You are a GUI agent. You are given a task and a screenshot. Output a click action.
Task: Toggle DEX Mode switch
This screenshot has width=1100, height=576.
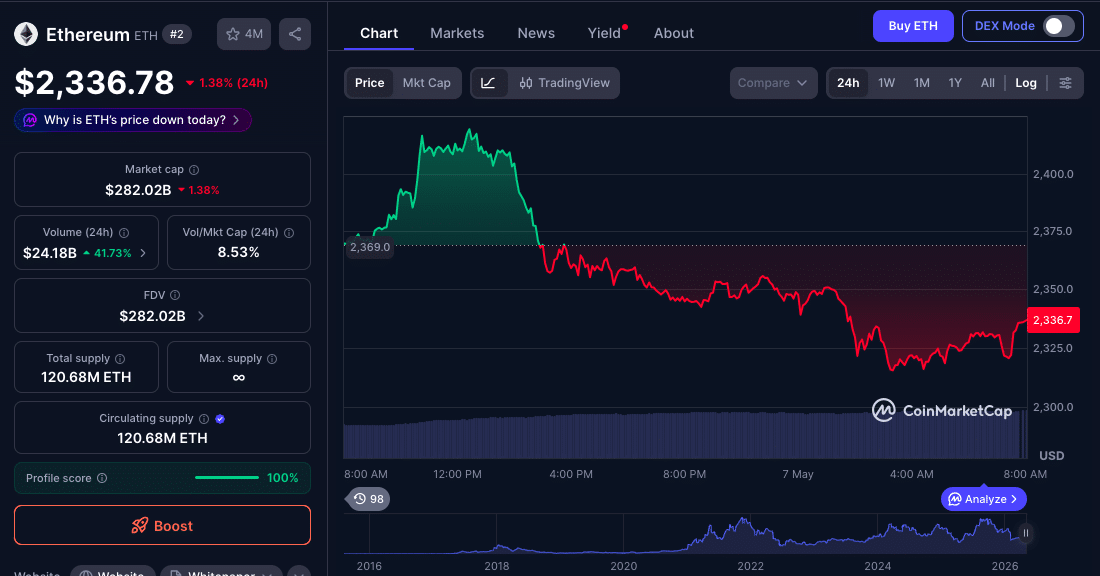pyautogui.click(x=1059, y=26)
